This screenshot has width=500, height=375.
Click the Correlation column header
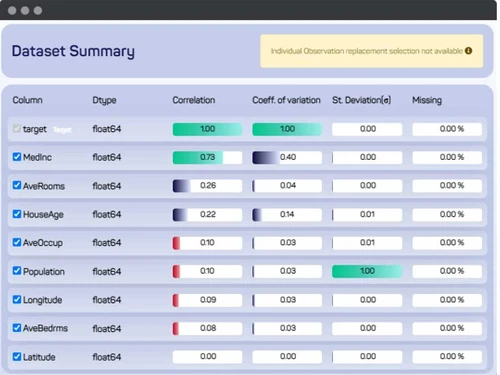tap(194, 100)
